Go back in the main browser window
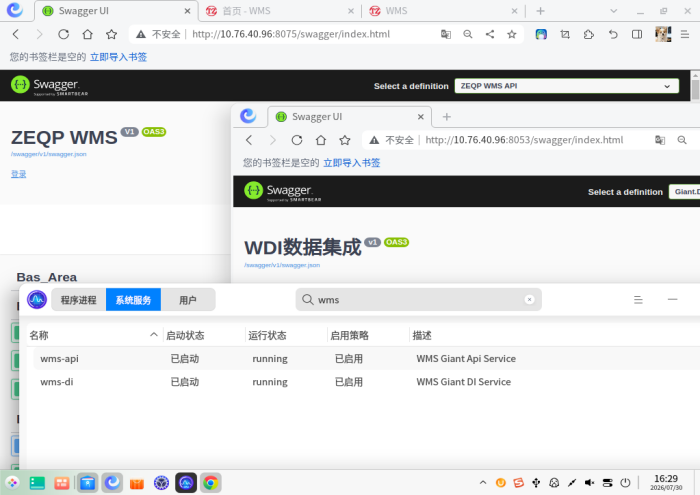This screenshot has width=700, height=495. tap(16, 34)
